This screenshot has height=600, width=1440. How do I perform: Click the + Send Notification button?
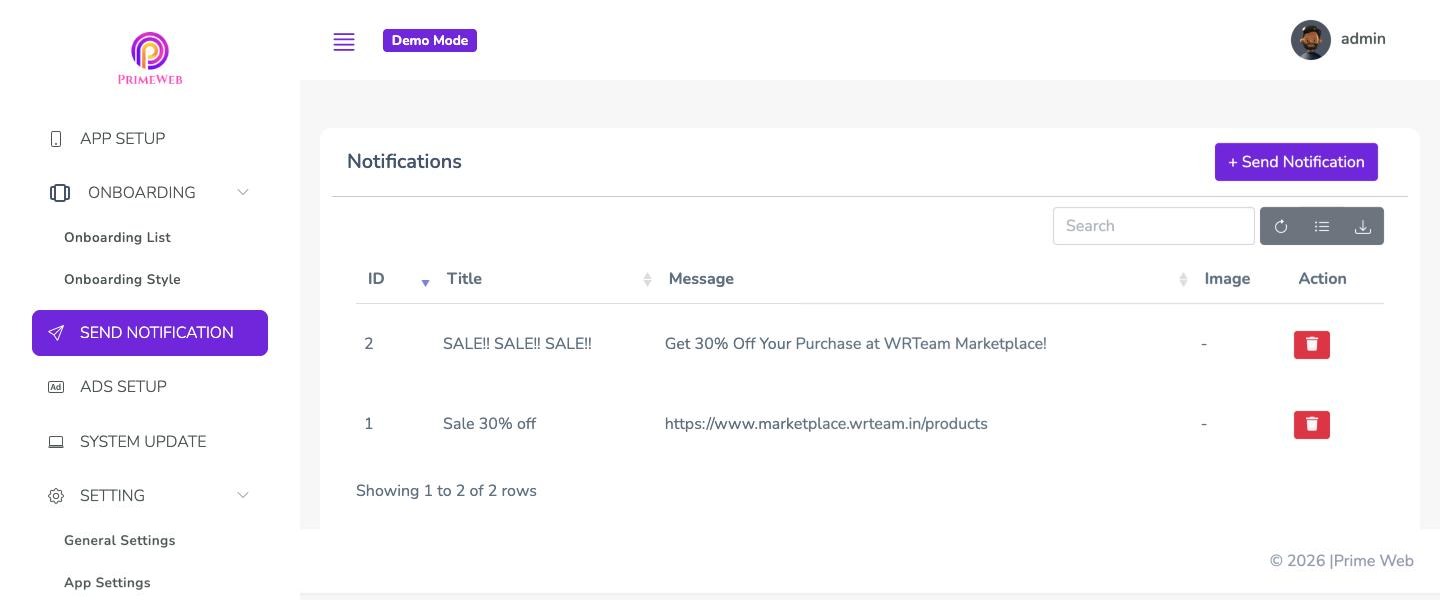click(1296, 162)
